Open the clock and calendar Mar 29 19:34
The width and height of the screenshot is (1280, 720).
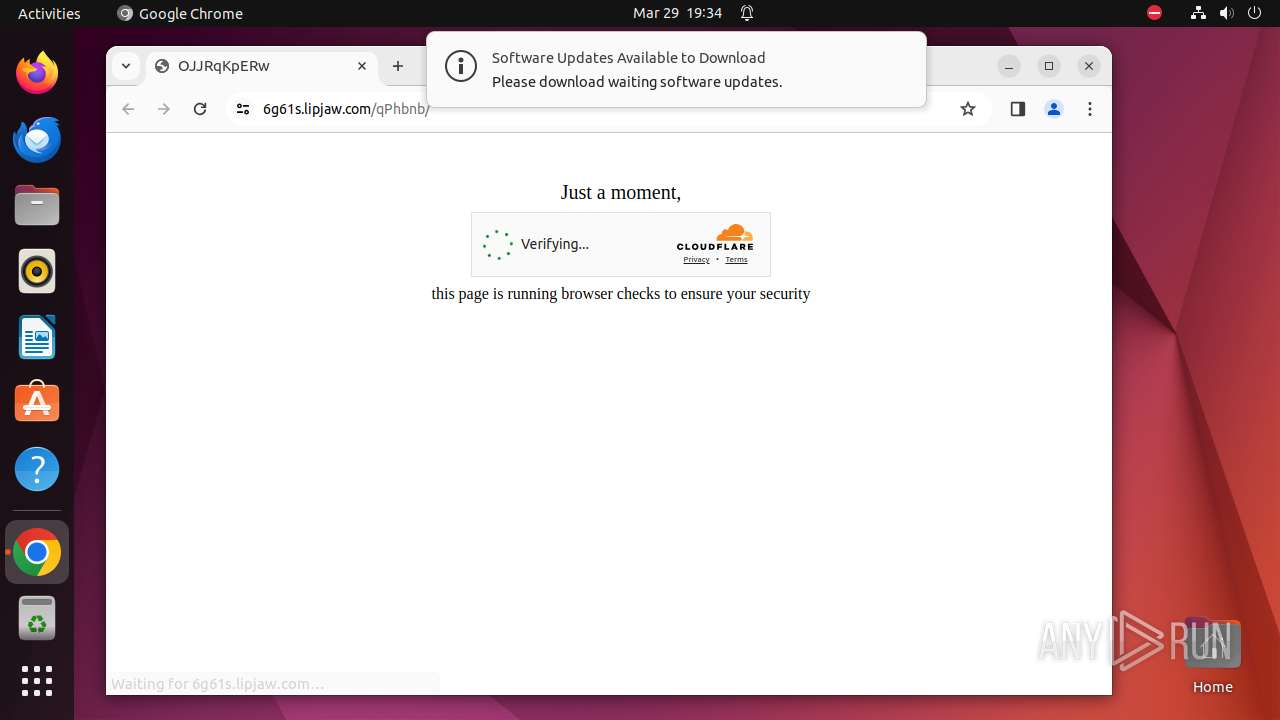(x=677, y=13)
